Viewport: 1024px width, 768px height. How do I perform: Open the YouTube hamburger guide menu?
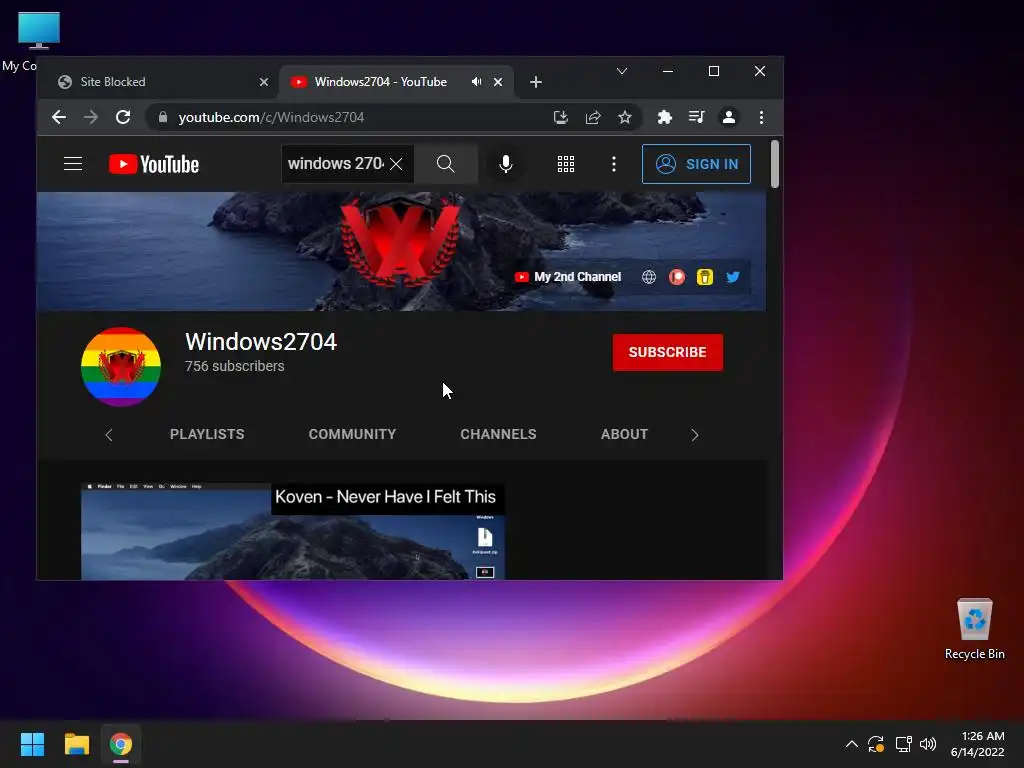click(73, 164)
